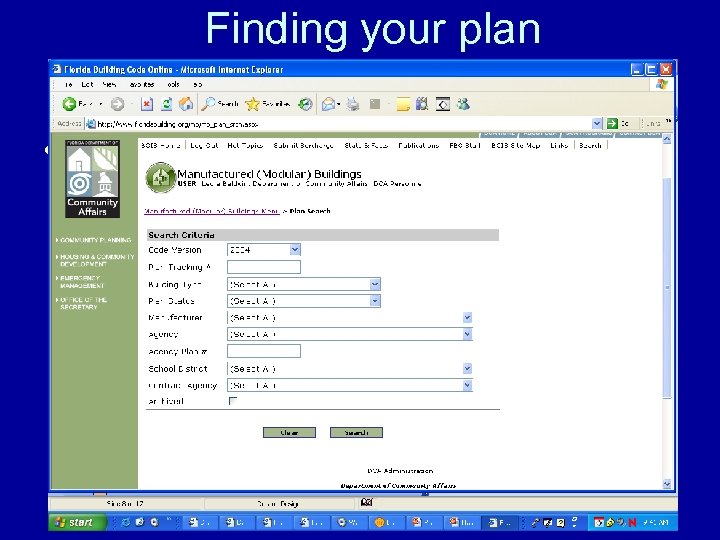Click the browser address URL field
The image size is (720, 540).
tap(343, 124)
